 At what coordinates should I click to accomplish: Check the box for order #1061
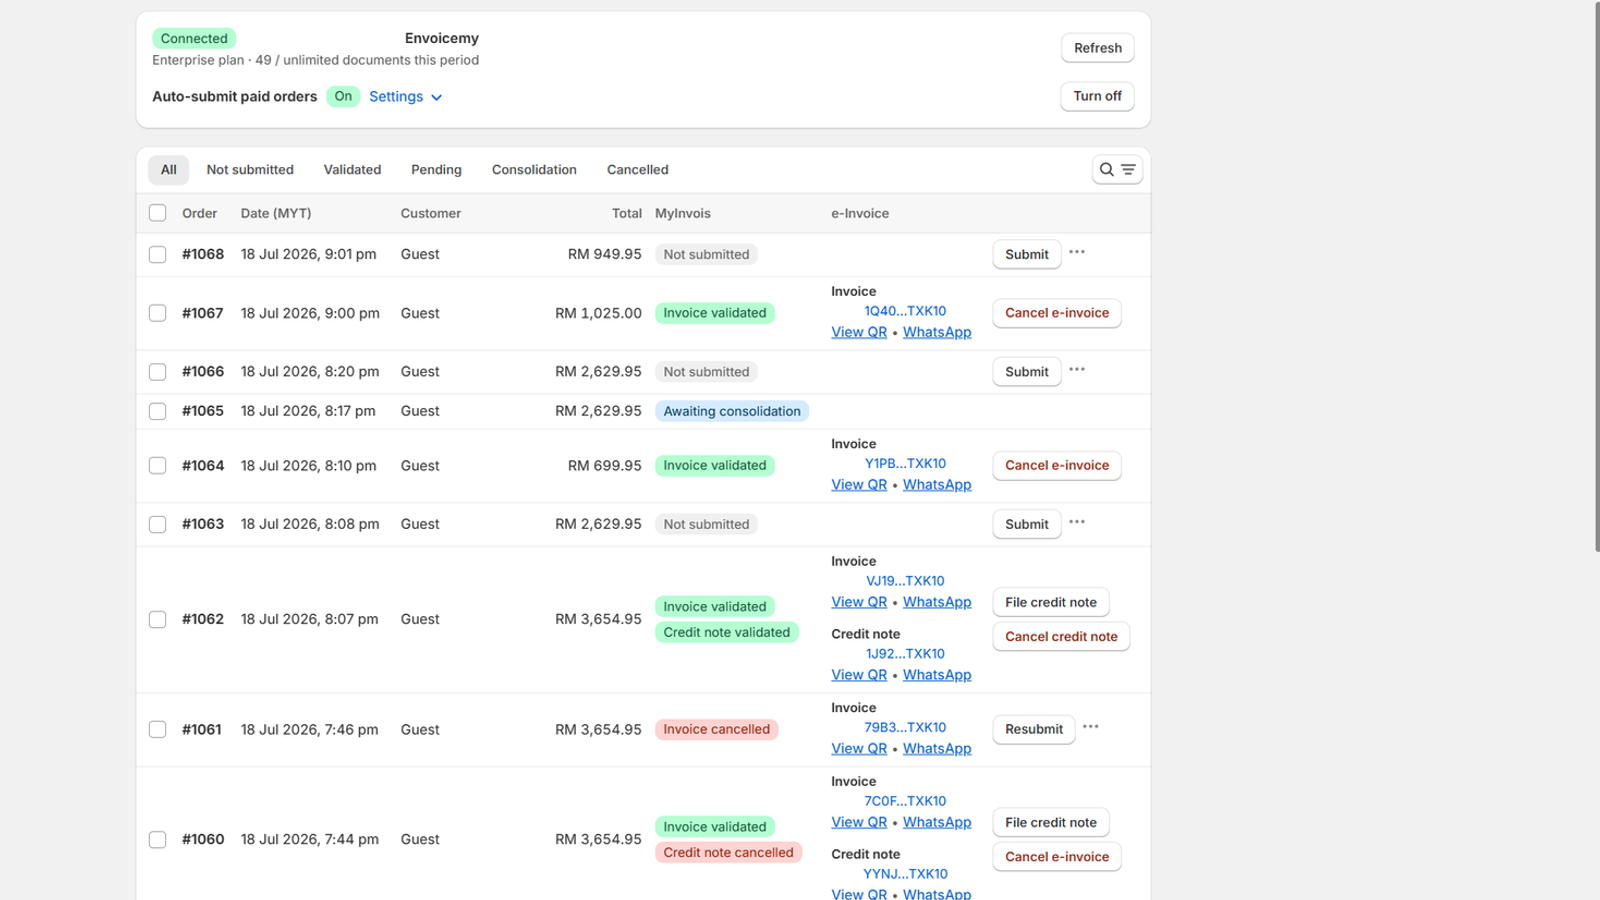(158, 729)
